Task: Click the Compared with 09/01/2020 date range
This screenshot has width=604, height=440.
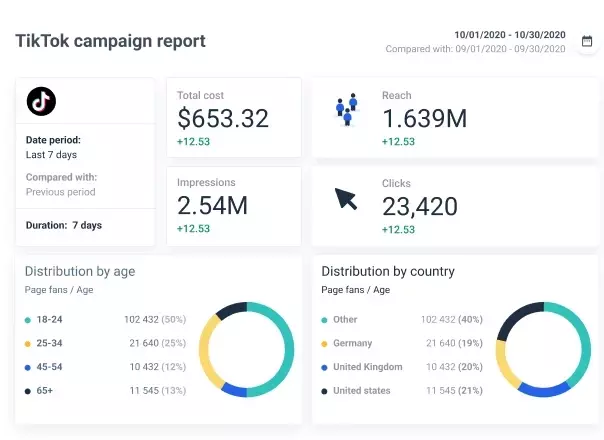Action: point(476,49)
